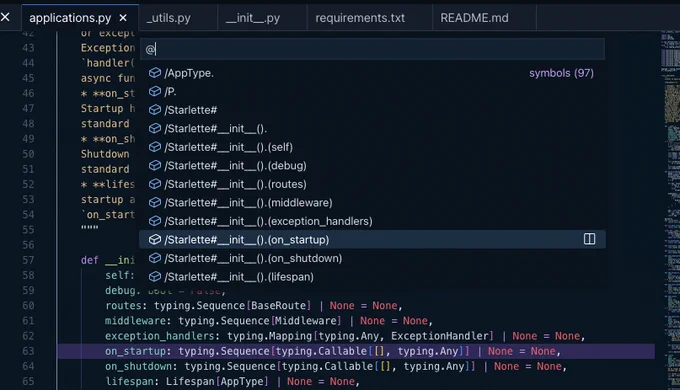Click the X icon left of tabs

tap(5, 17)
